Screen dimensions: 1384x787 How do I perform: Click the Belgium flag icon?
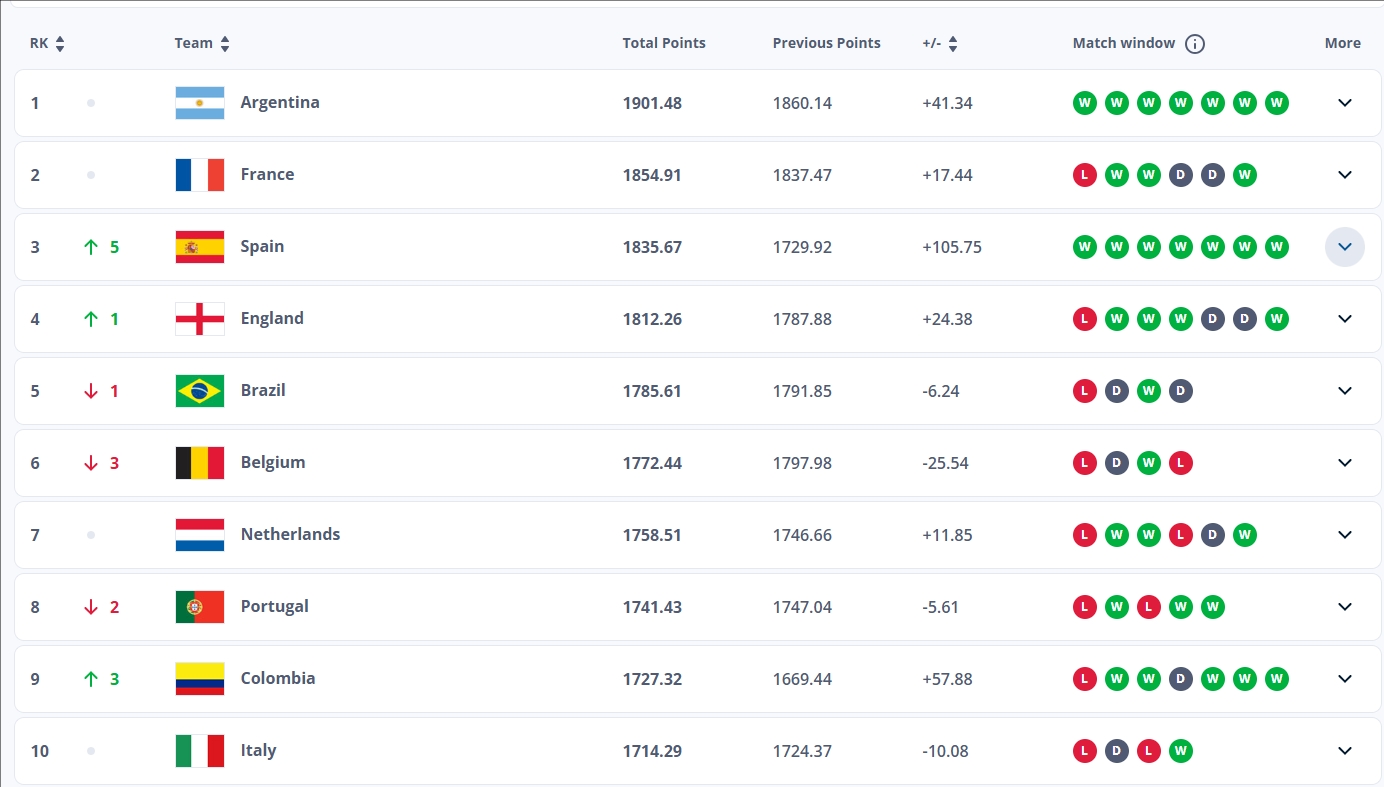pos(200,463)
